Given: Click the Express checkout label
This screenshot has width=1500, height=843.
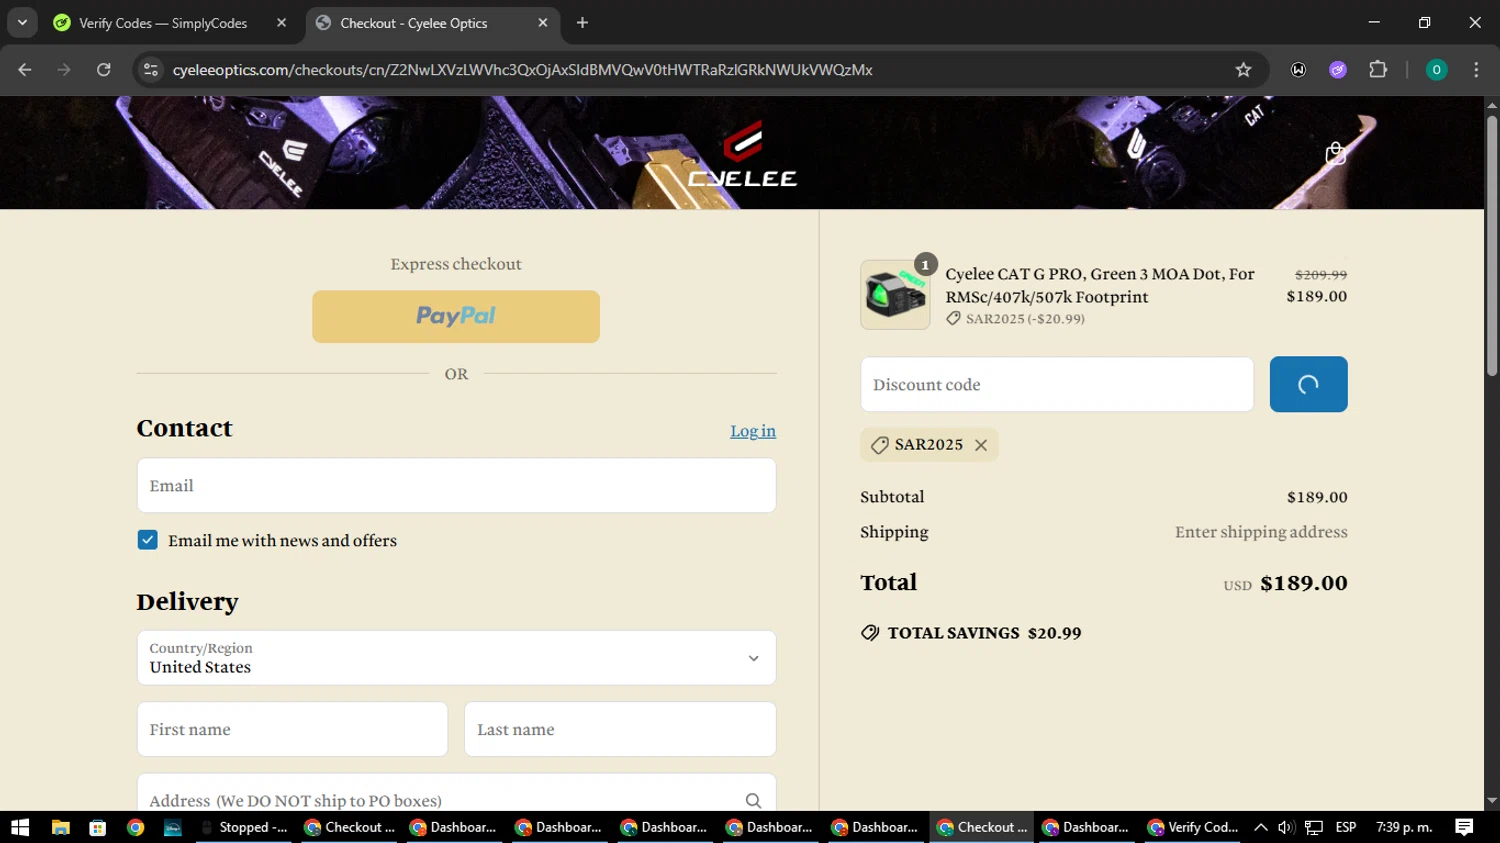Looking at the screenshot, I should point(456,264).
